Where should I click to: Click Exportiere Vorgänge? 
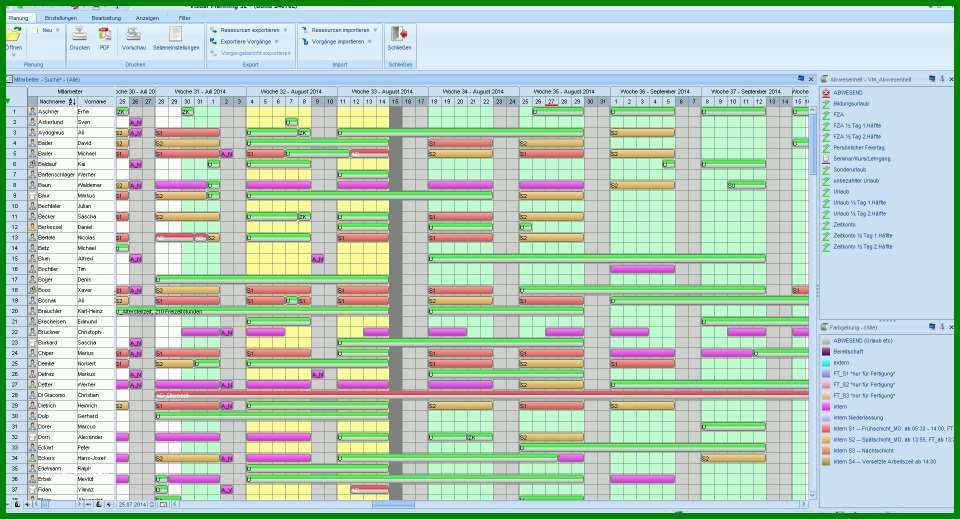point(241,42)
